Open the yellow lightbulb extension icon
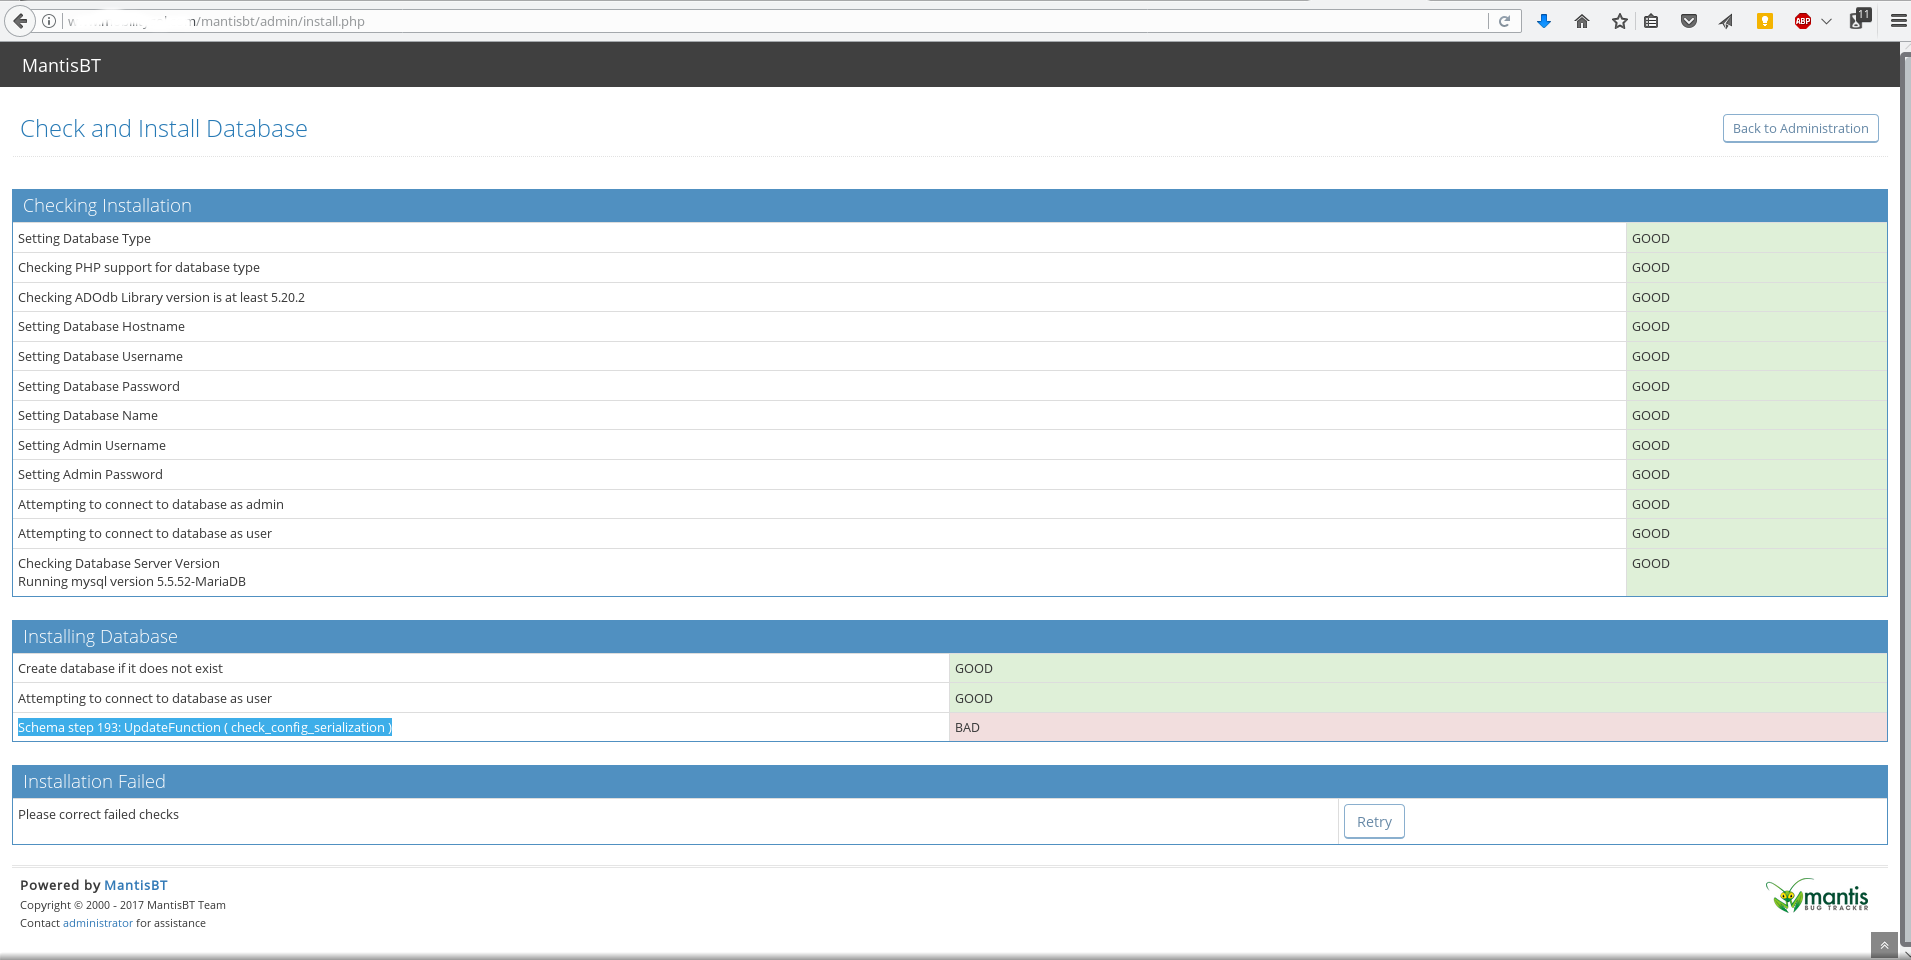The image size is (1911, 960). (1765, 21)
